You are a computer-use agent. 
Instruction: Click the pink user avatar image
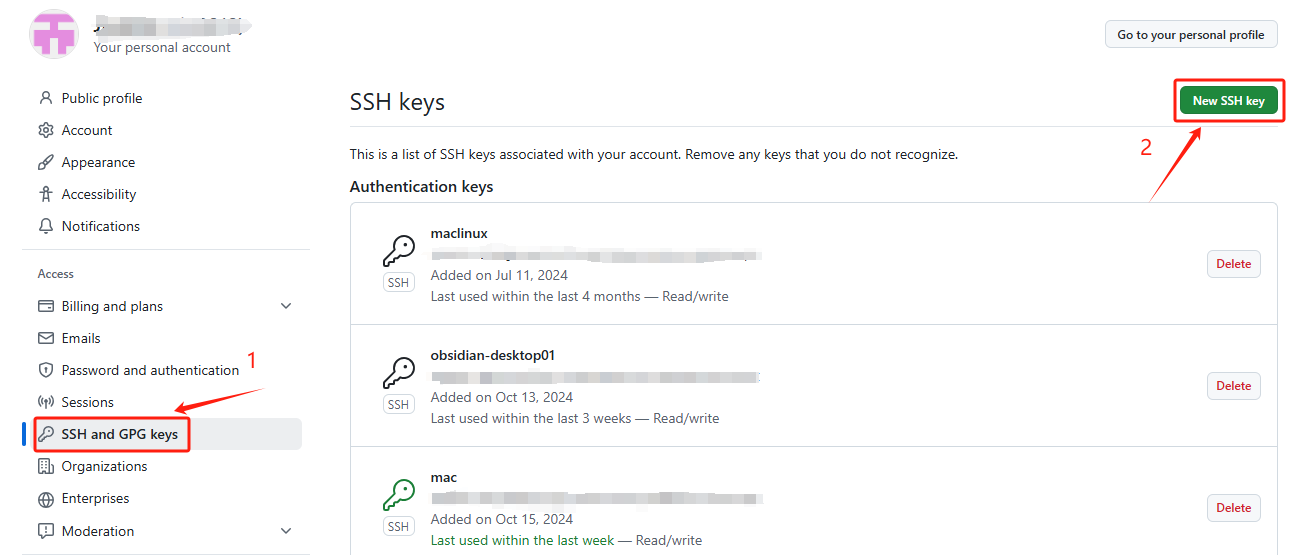(54, 33)
